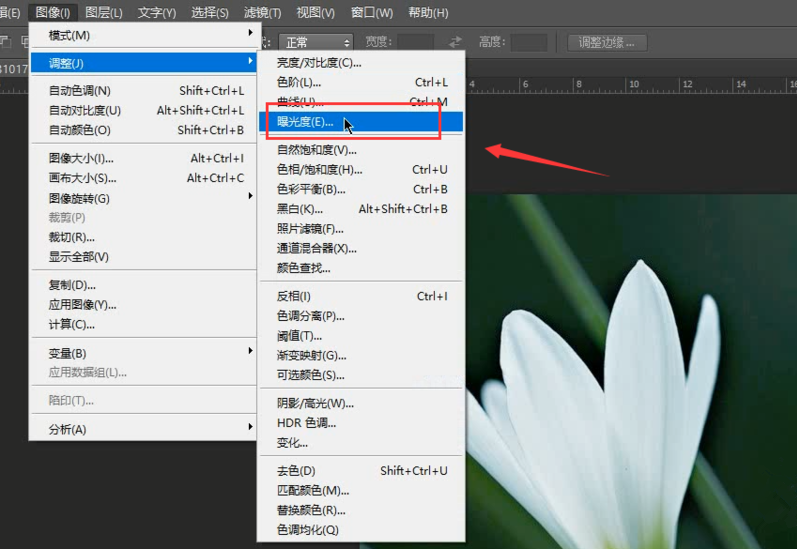Click the 高度 input field
Screen dimensions: 797x549
(528, 43)
